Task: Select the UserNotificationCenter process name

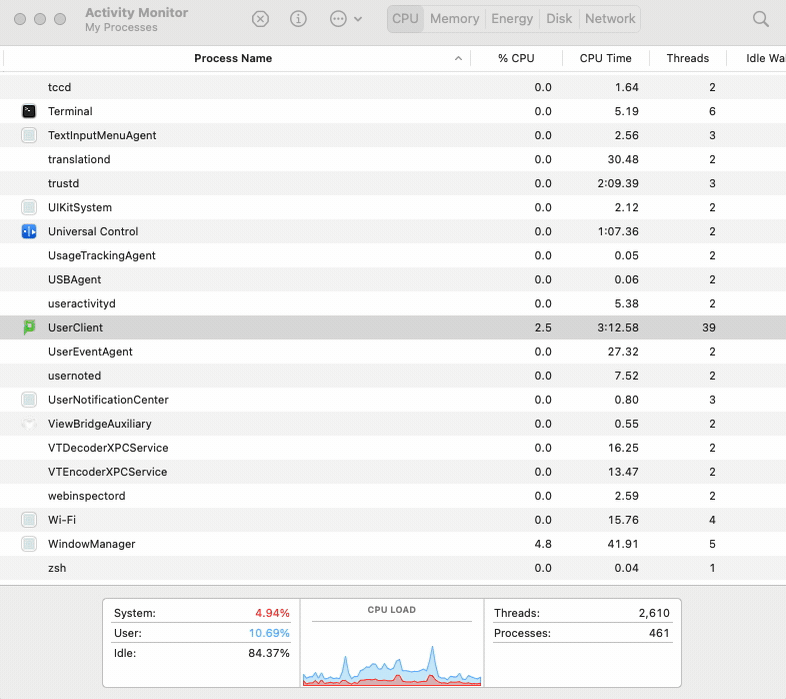Action: (108, 400)
